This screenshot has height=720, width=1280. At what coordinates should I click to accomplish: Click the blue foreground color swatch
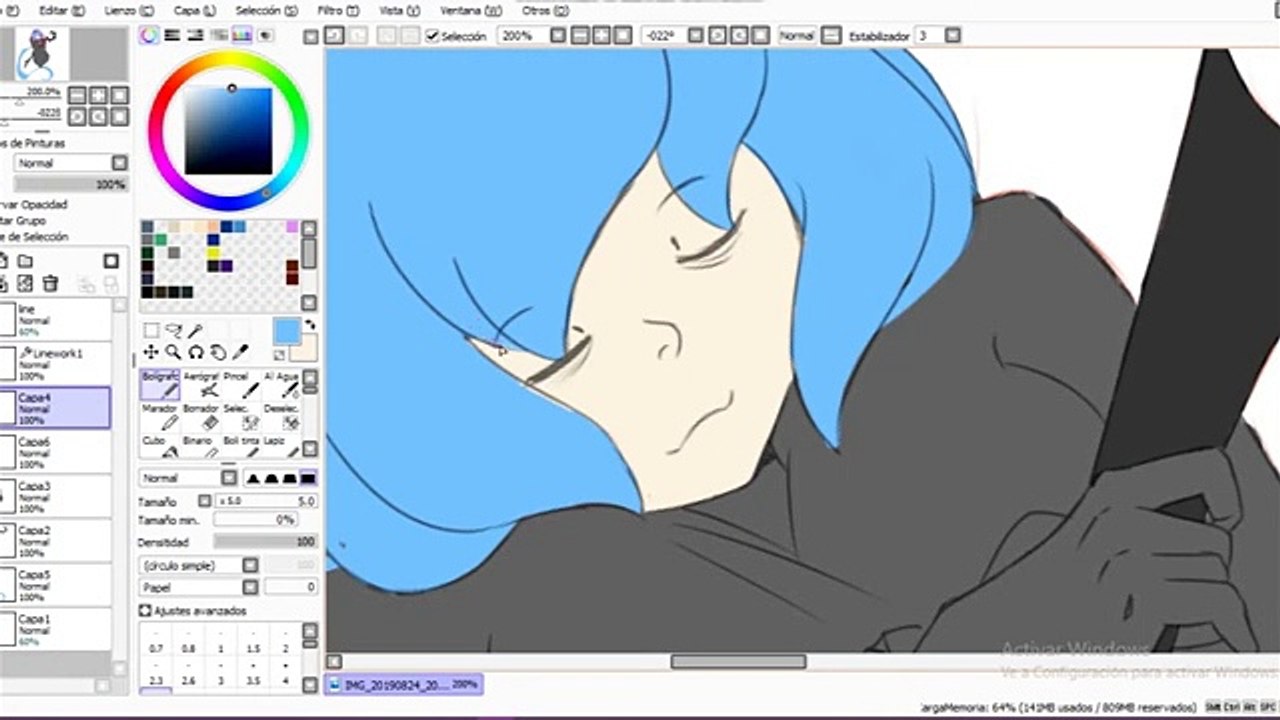coord(286,331)
